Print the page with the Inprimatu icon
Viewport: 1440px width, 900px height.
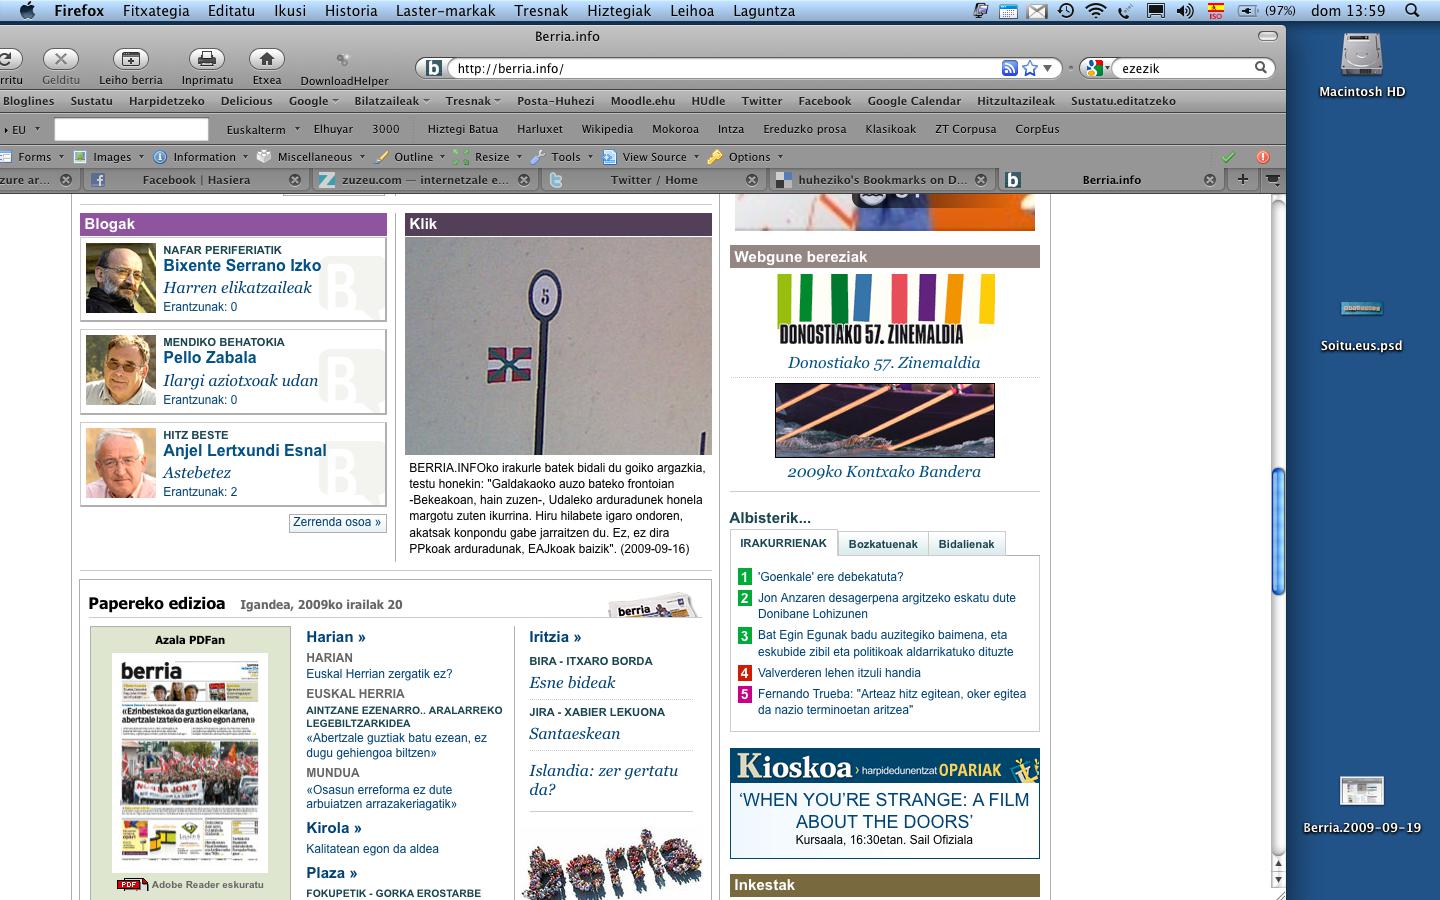[207, 60]
